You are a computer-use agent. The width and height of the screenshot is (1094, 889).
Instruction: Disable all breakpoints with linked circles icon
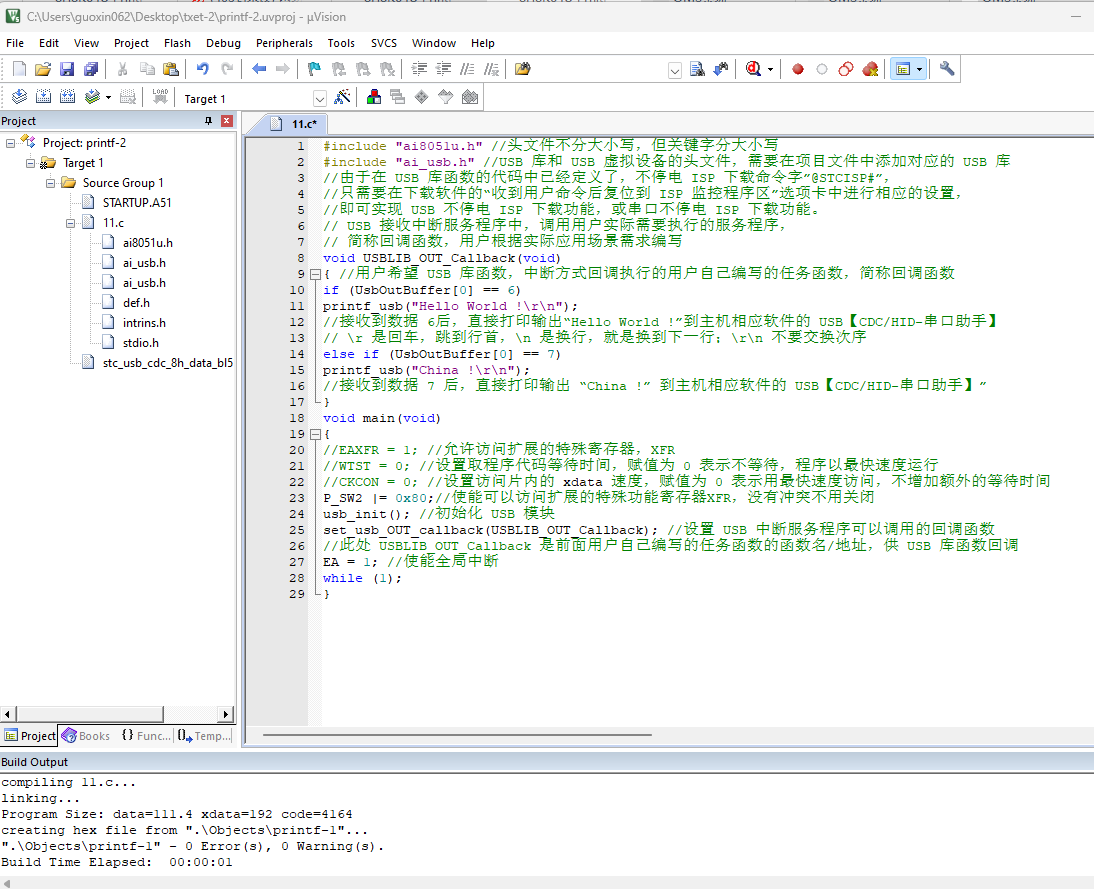coord(846,69)
